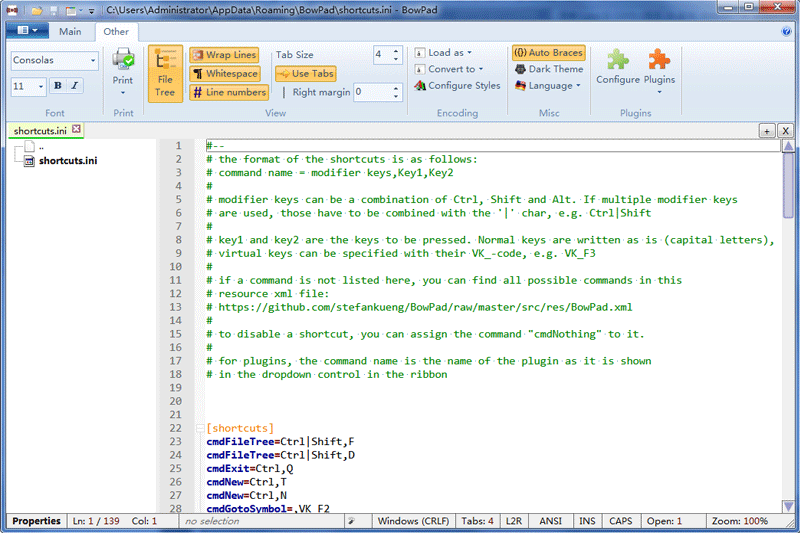
Task: Toggle Auto Braces feature
Action: pyautogui.click(x=548, y=53)
